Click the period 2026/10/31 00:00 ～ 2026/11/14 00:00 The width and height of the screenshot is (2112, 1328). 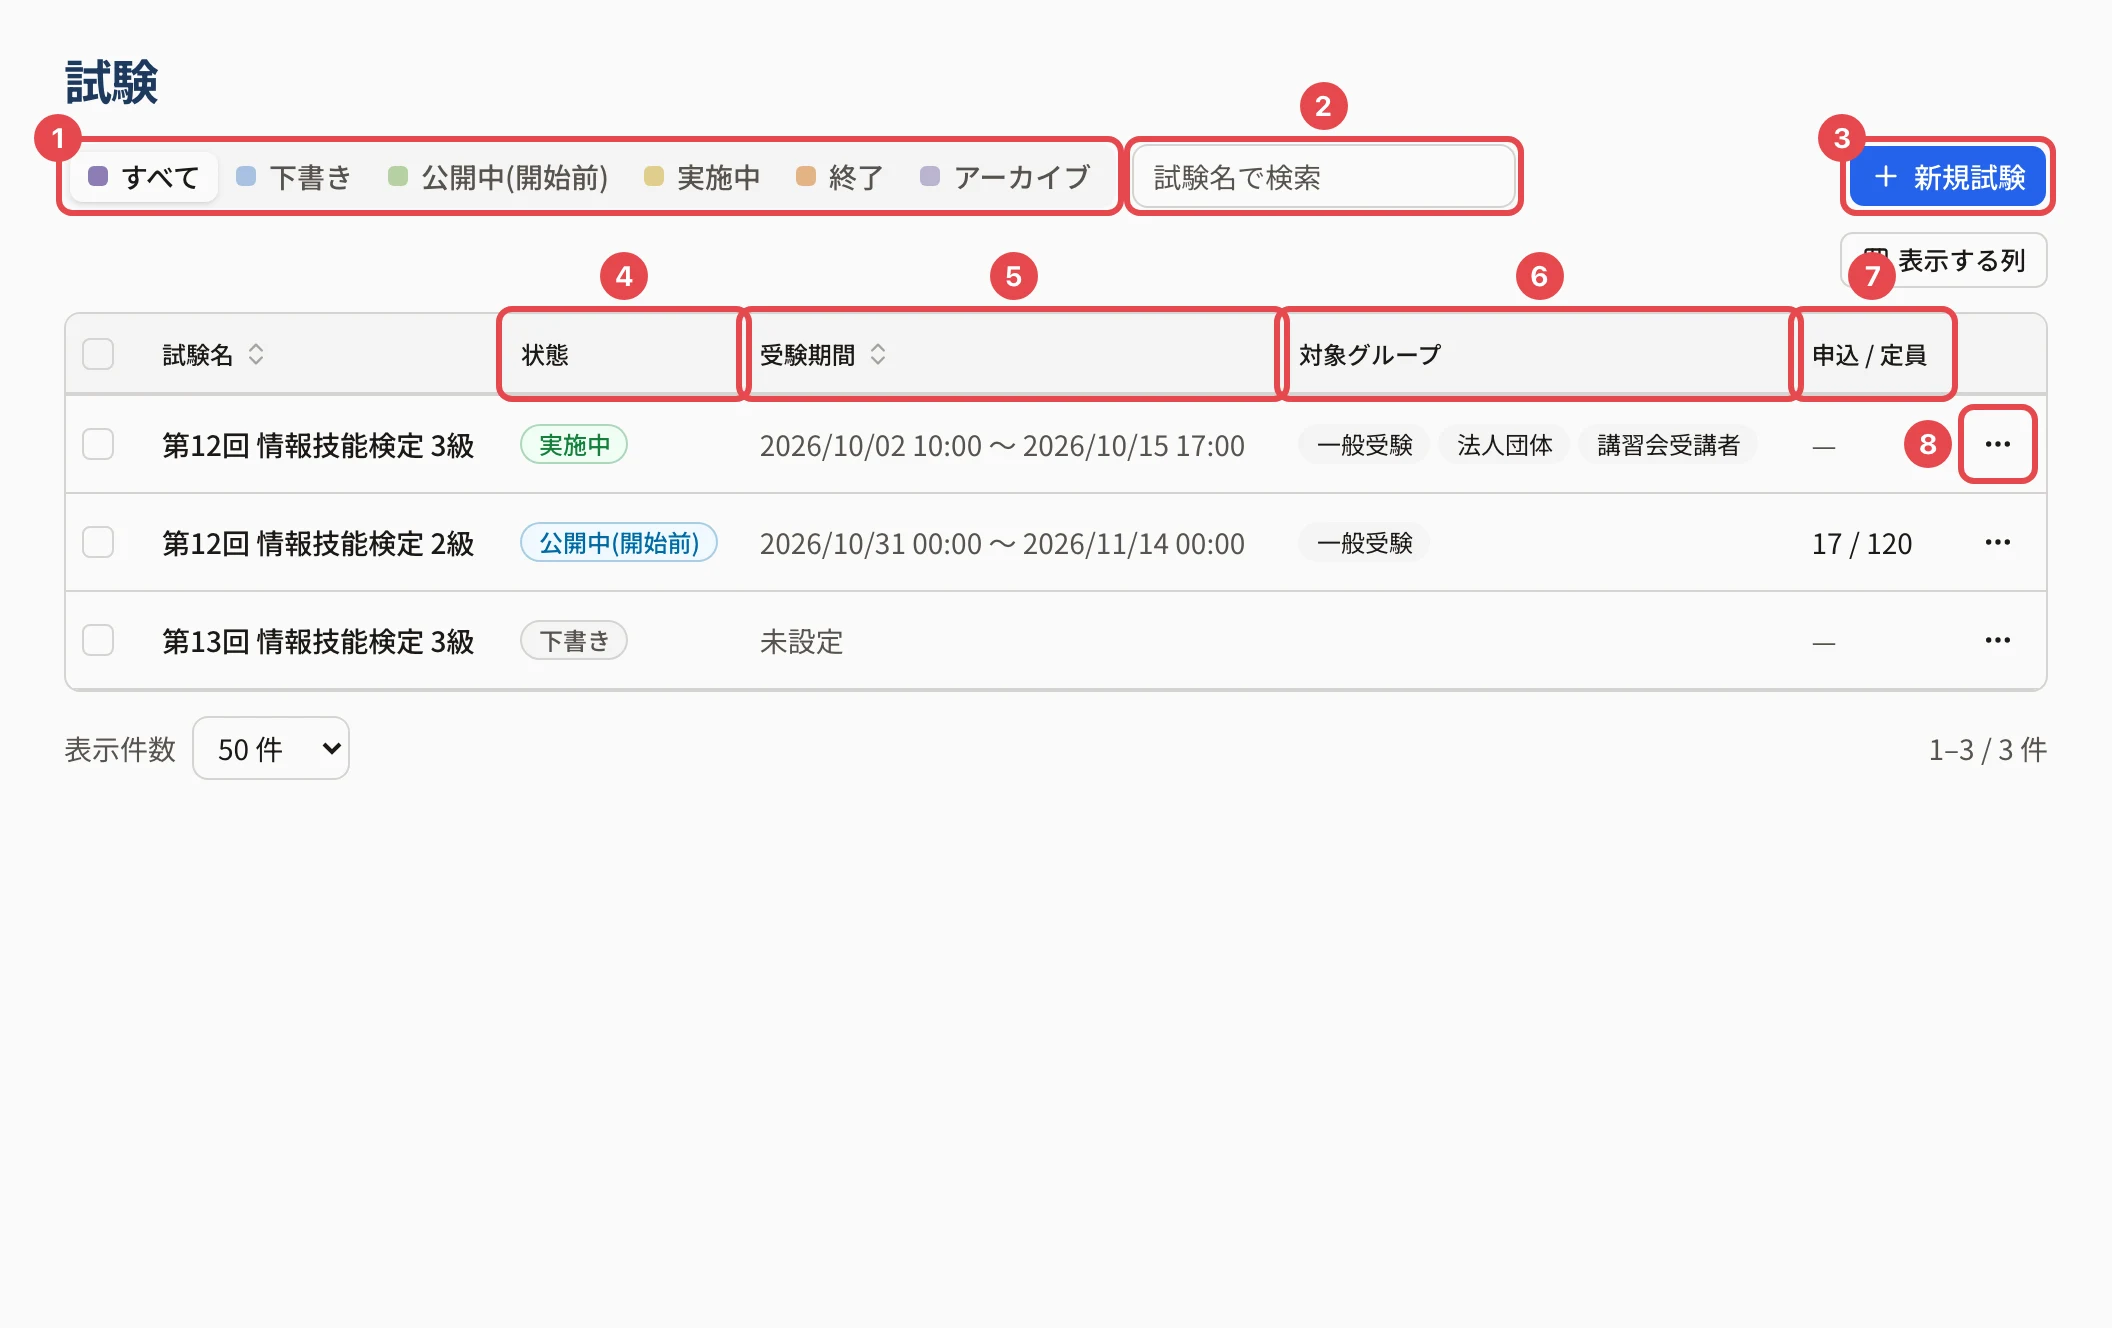1002,543
